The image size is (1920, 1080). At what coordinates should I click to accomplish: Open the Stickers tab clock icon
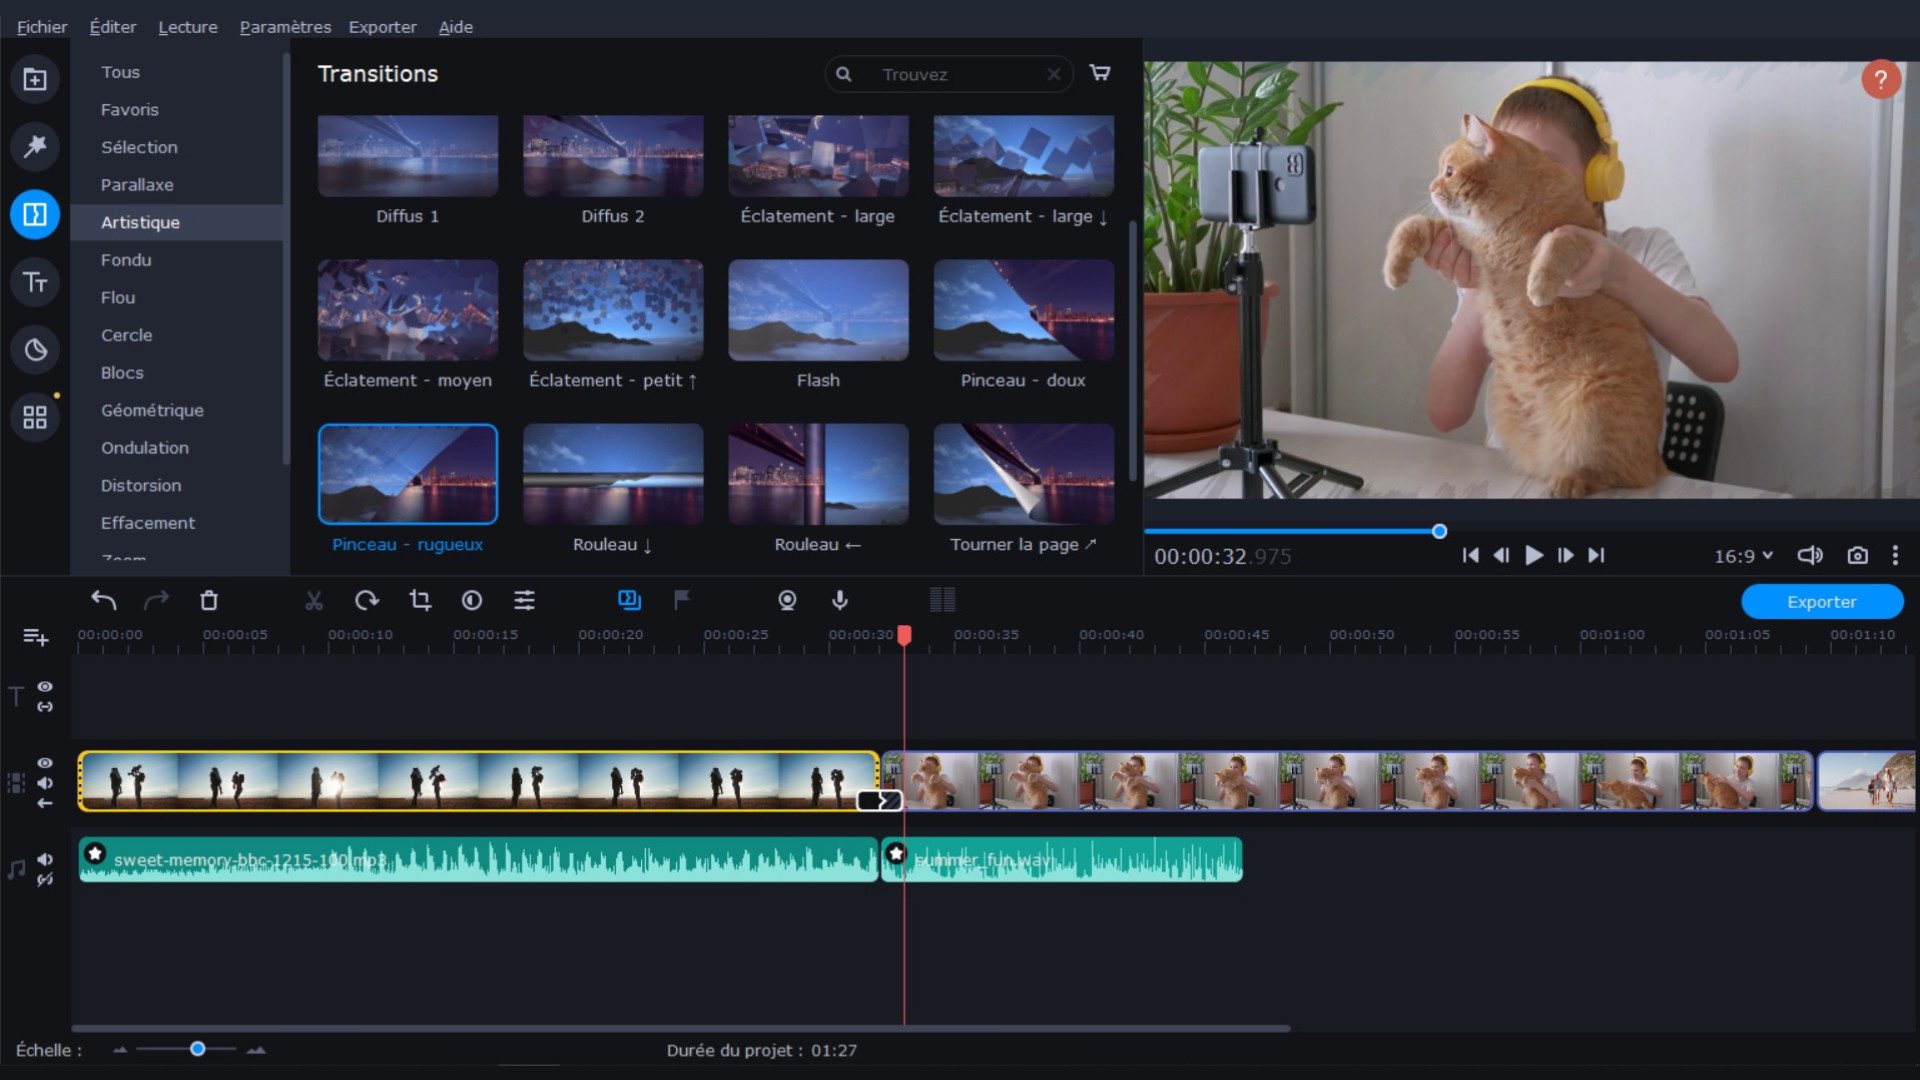click(x=35, y=350)
